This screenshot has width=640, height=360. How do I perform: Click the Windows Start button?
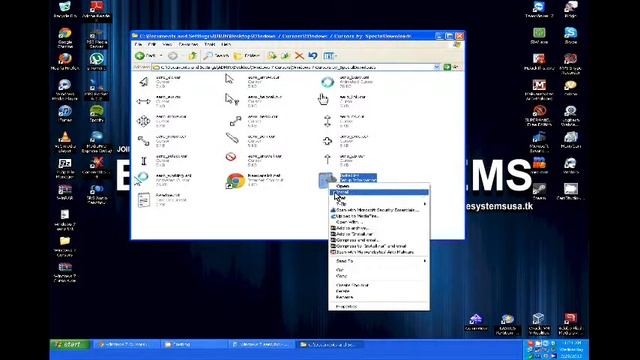pos(70,344)
